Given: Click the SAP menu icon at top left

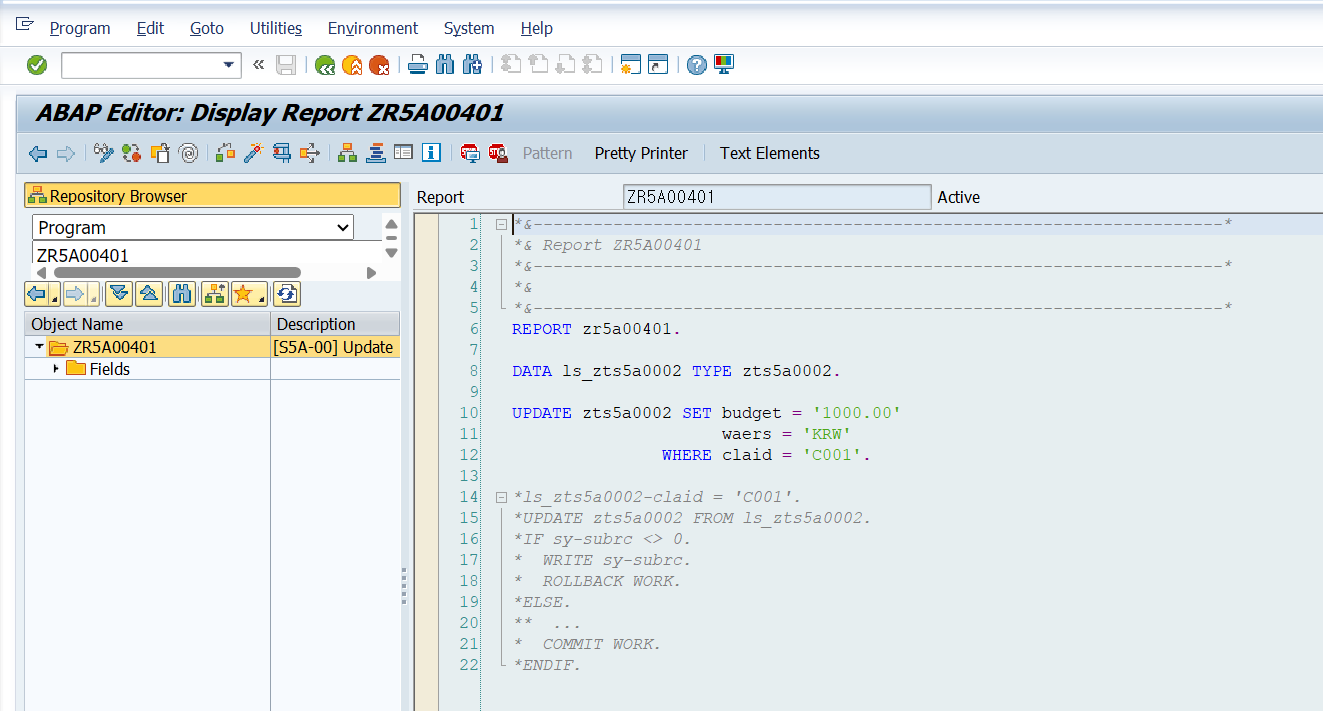Looking at the screenshot, I should click(25, 24).
